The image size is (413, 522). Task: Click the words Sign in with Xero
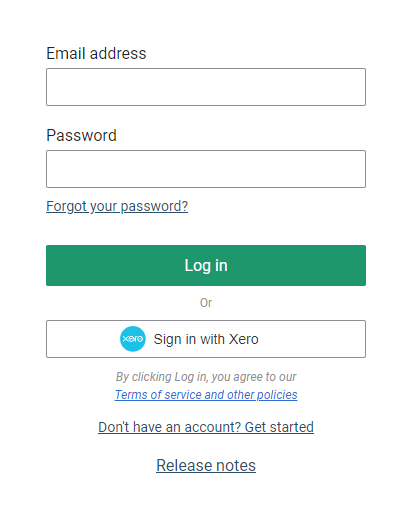(x=206, y=339)
